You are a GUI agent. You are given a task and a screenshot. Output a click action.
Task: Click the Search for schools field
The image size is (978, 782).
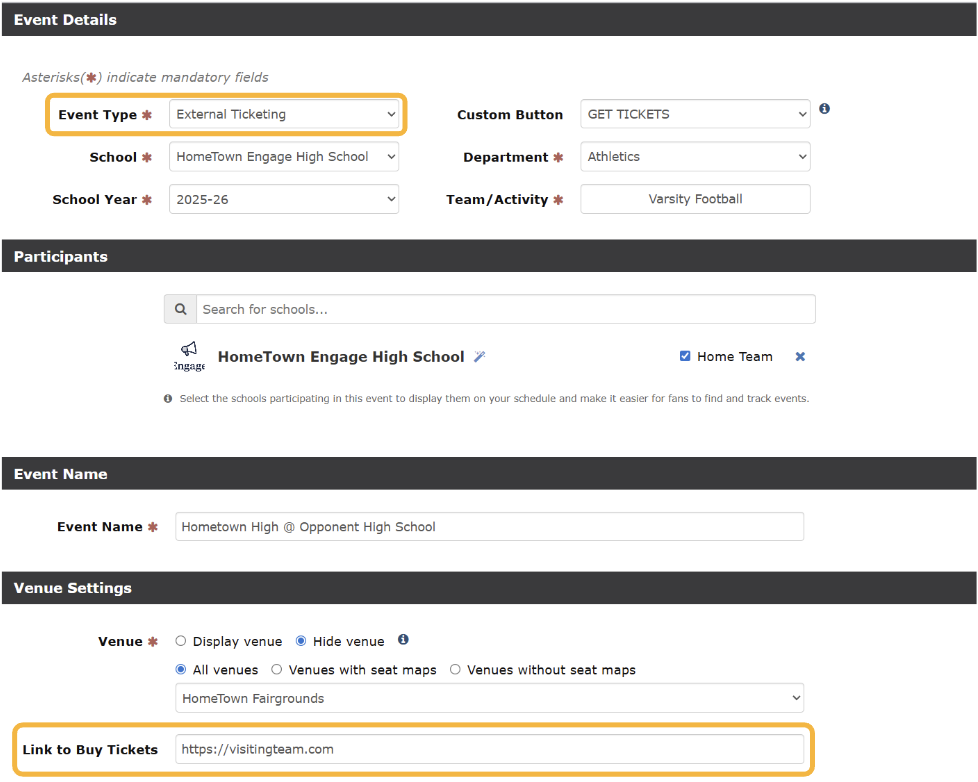pyautogui.click(x=505, y=309)
